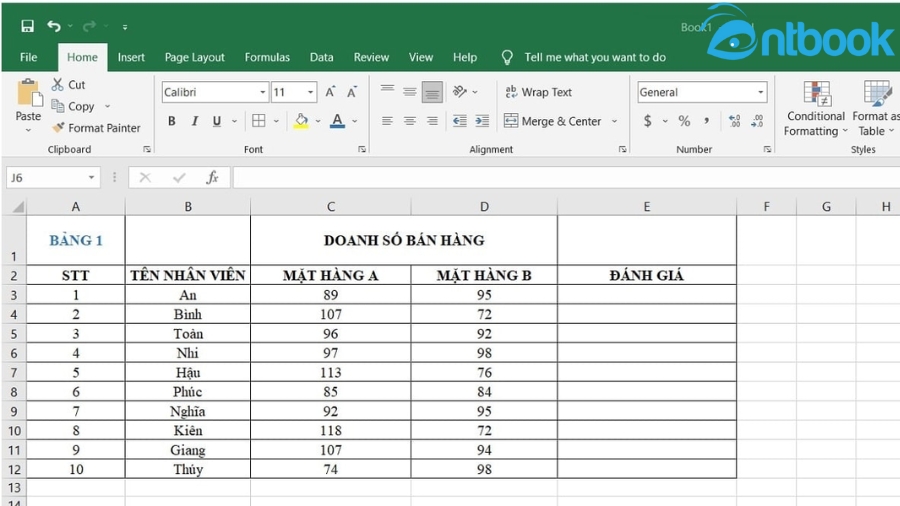The image size is (900, 506).
Task: Click the Increase Indent icon
Action: tap(482, 121)
